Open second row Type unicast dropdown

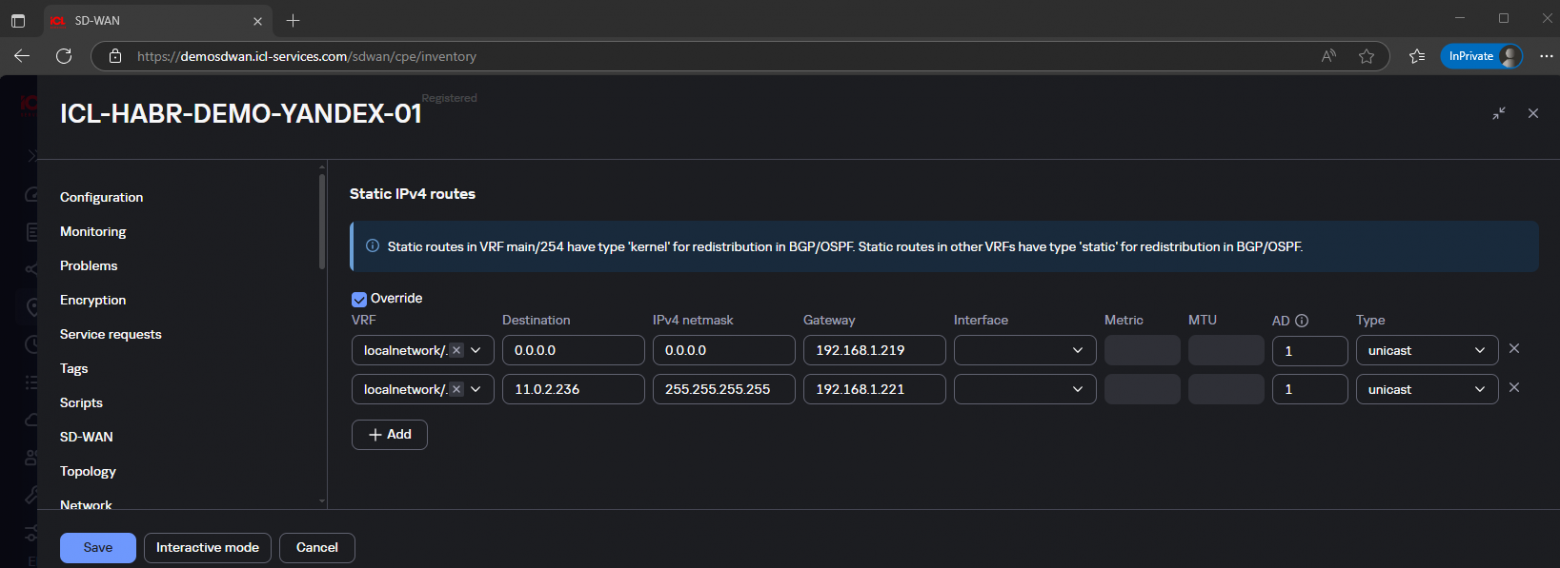point(1426,389)
